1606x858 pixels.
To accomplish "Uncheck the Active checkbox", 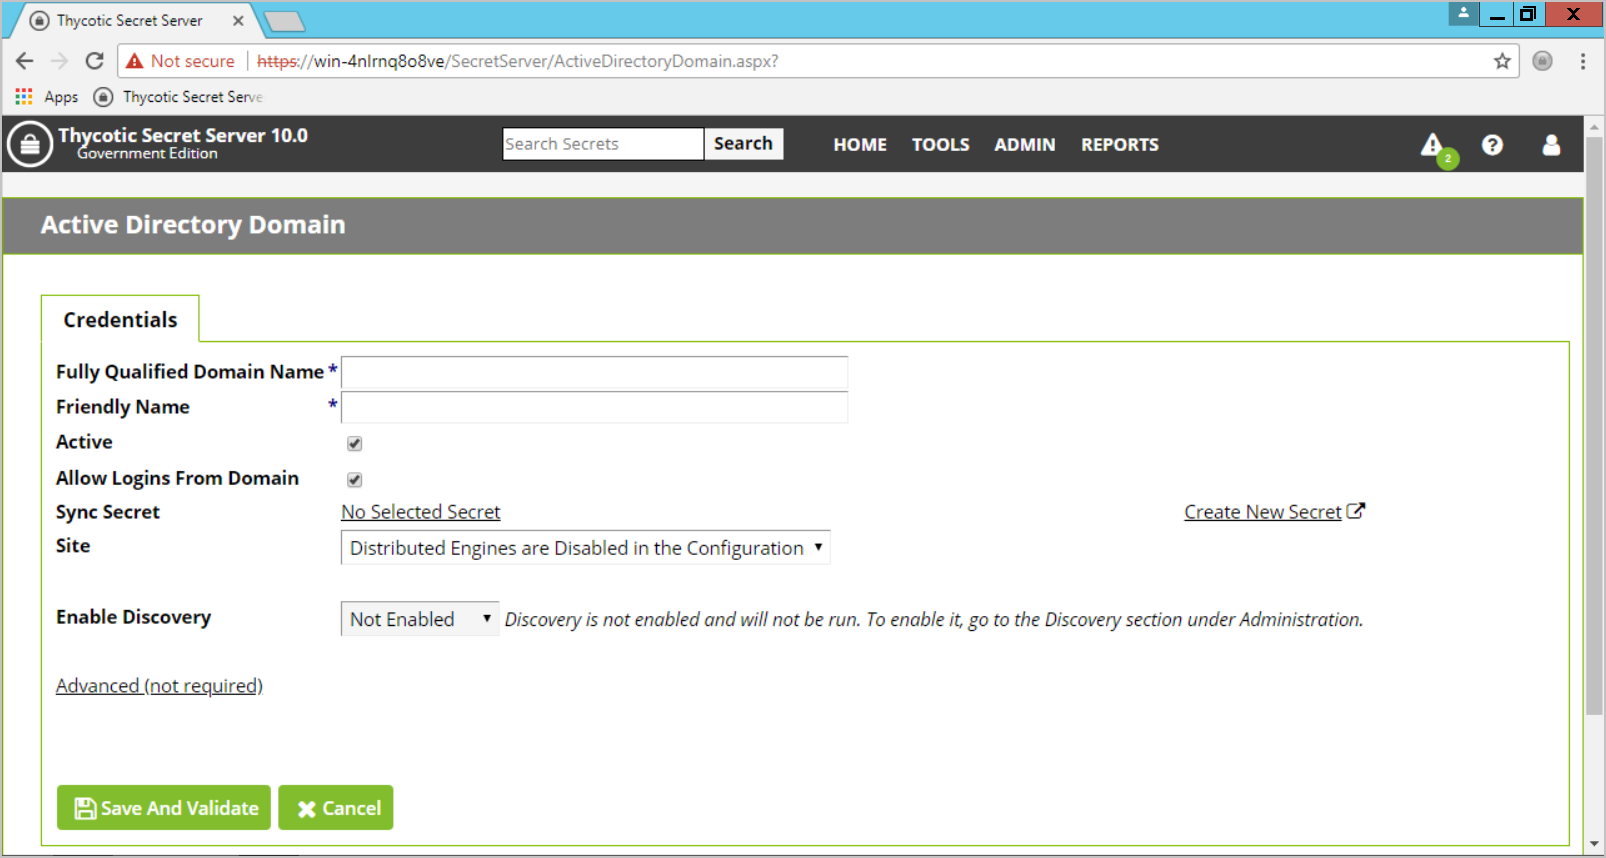I will click(x=354, y=443).
